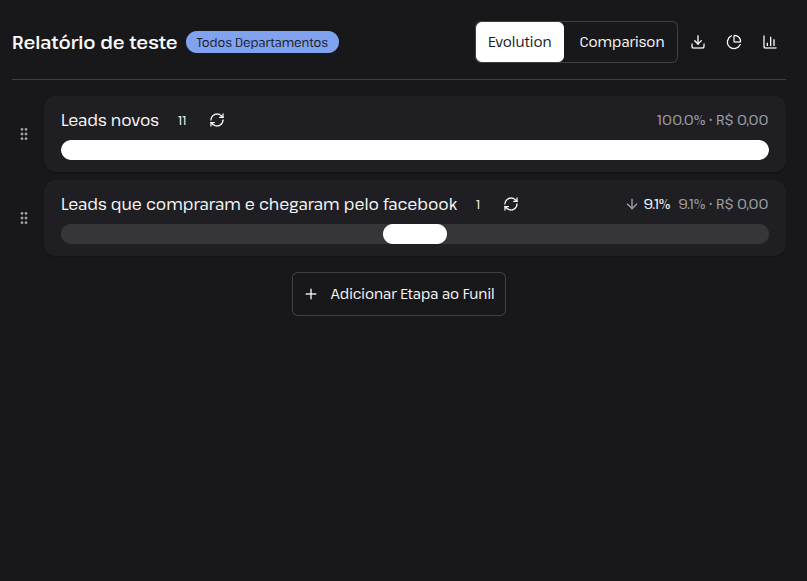Click the Leads novos count of 11
Screen dimensions: 807x581
182,120
